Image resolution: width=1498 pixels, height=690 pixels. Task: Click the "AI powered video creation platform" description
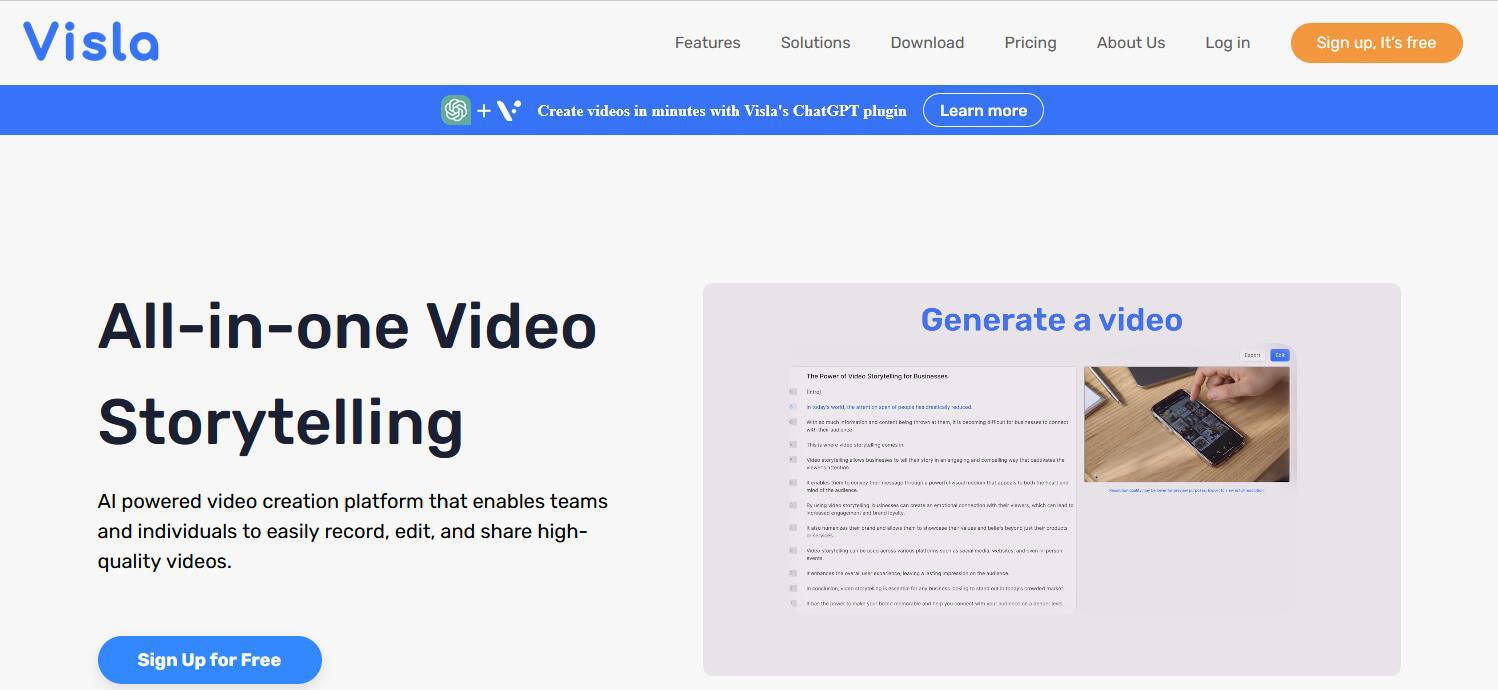pyautogui.click(x=353, y=531)
